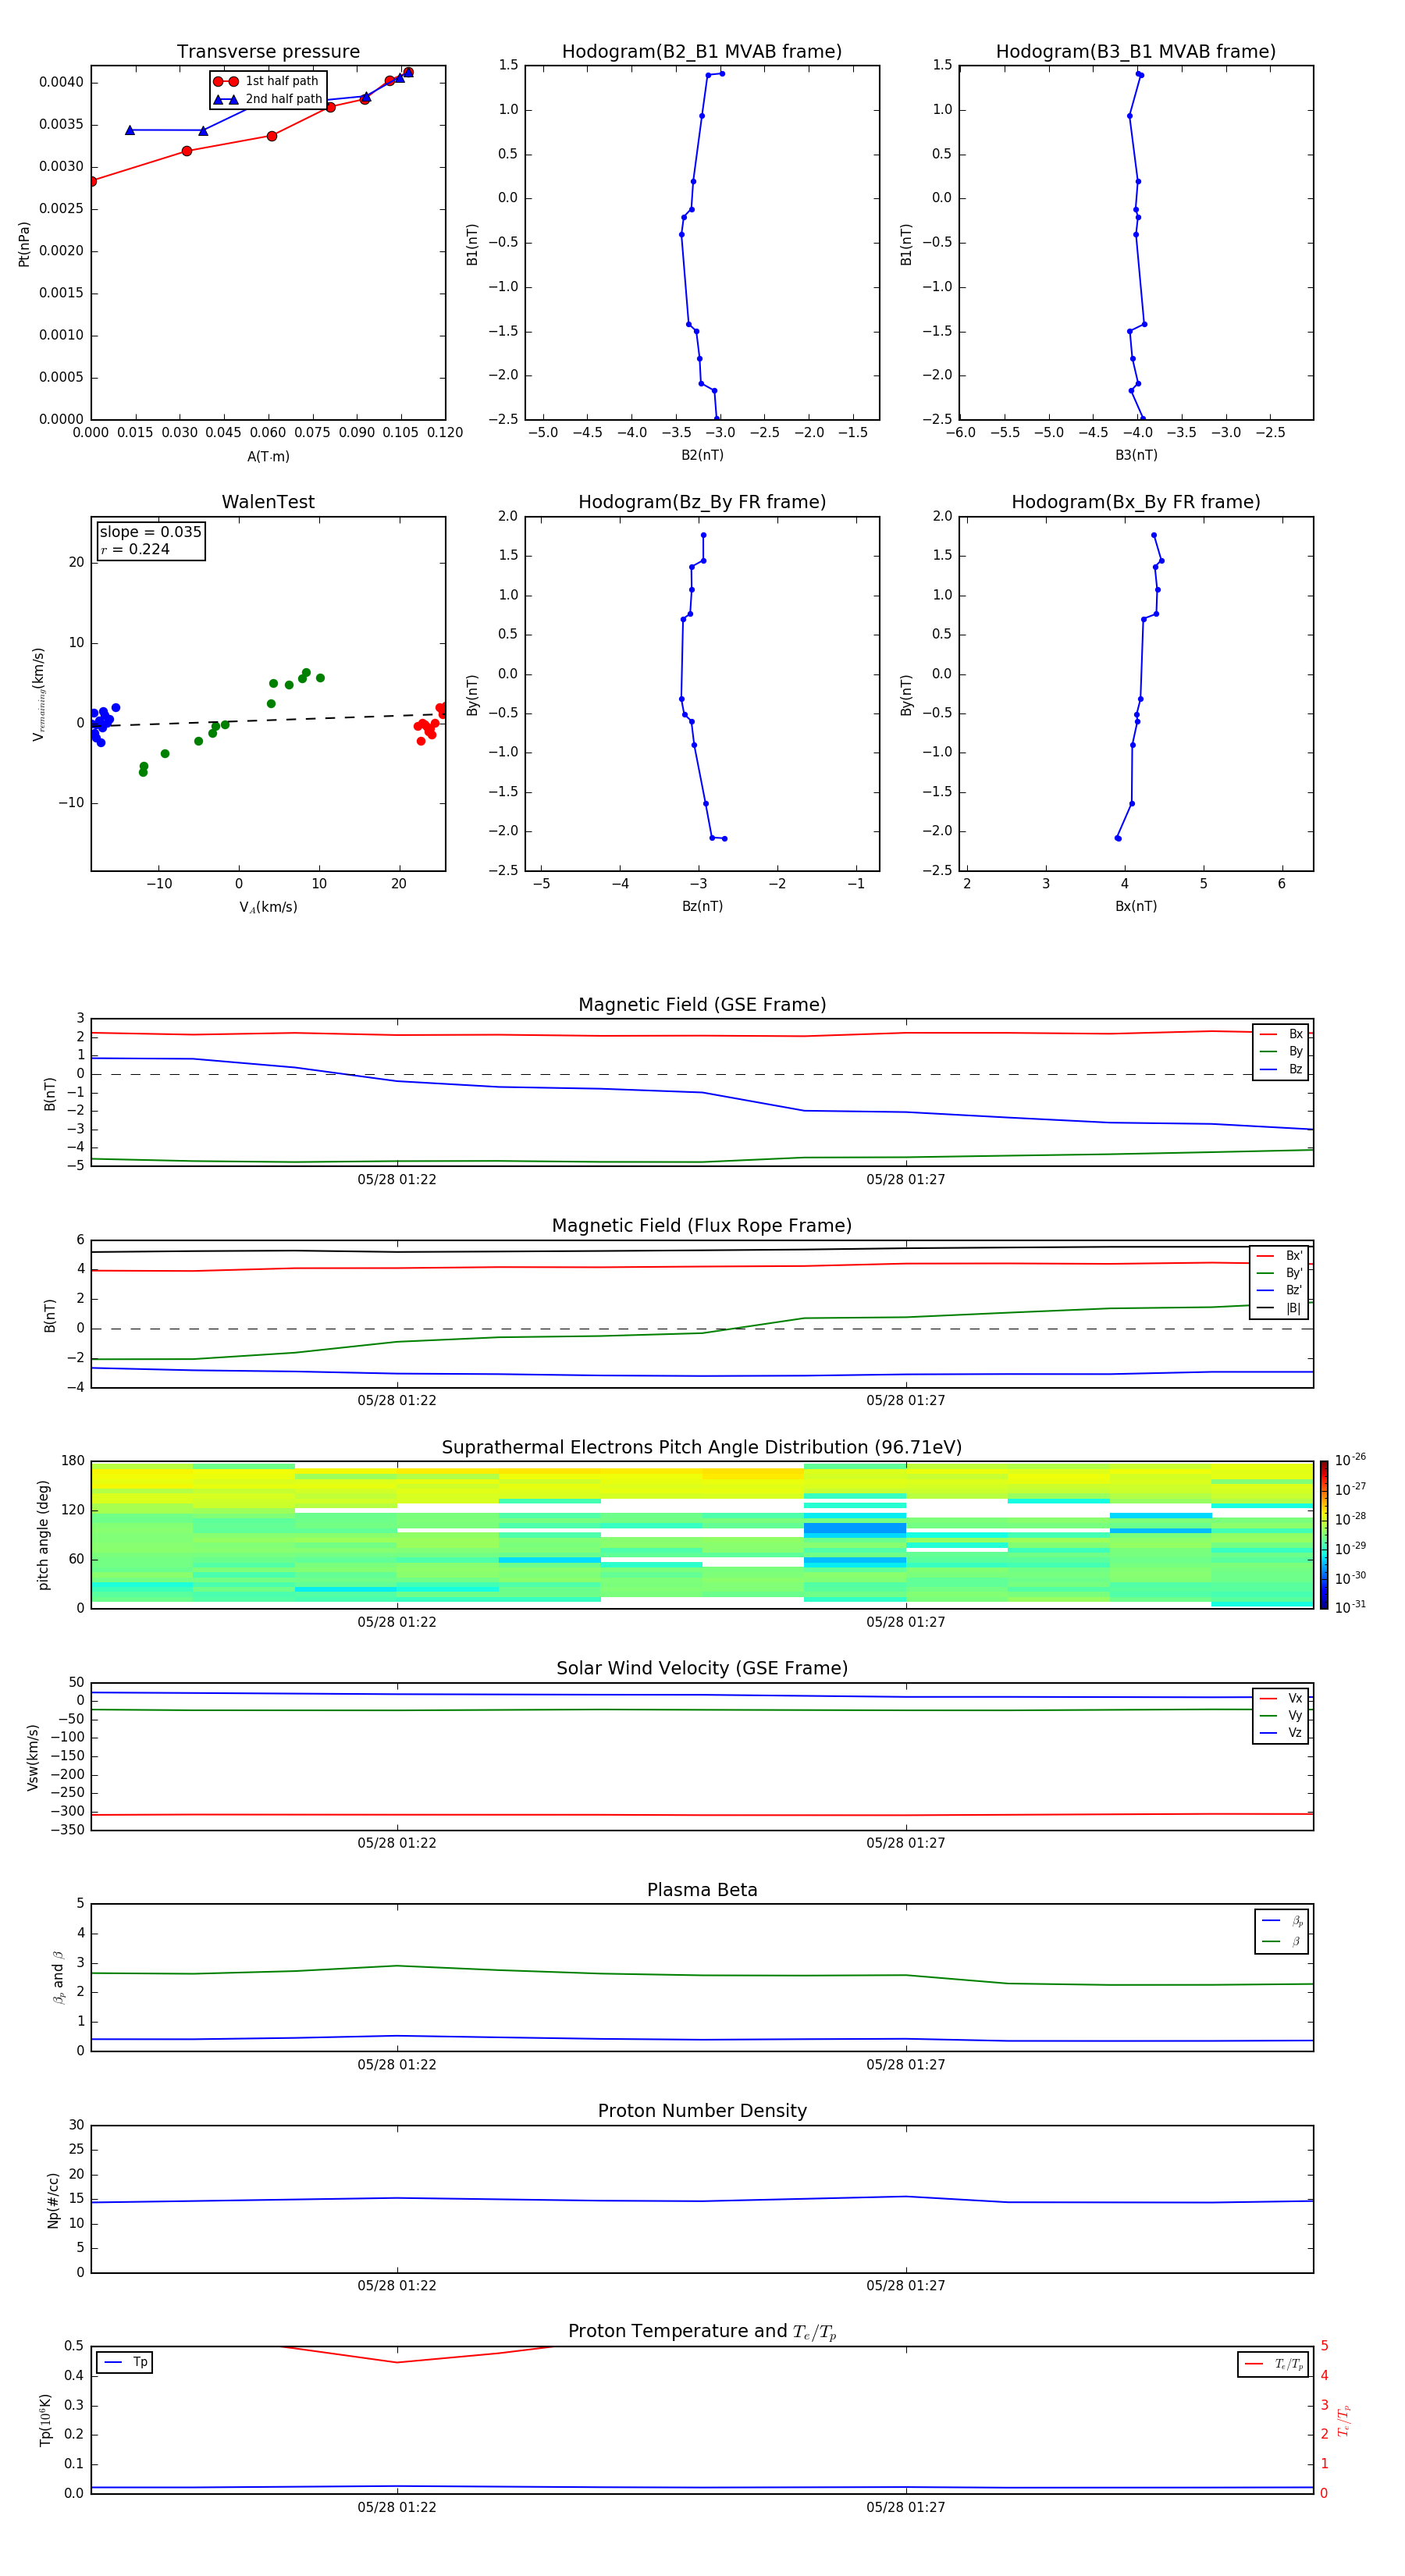
Task: Click the pitch angle colorbar next to the spectrogram
Action: pos(1324,1535)
